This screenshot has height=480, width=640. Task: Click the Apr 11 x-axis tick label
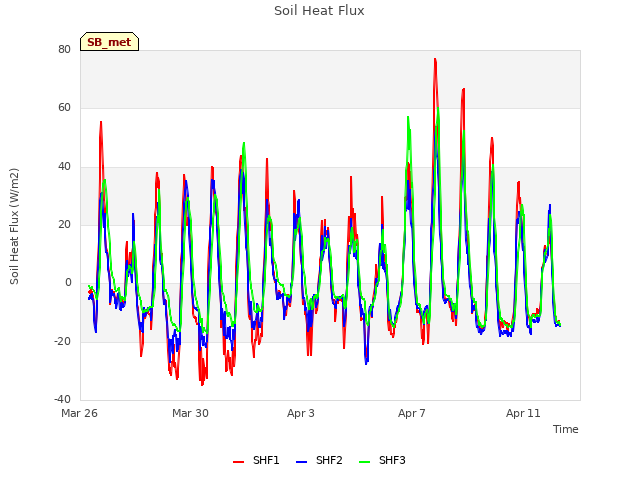tap(523, 413)
